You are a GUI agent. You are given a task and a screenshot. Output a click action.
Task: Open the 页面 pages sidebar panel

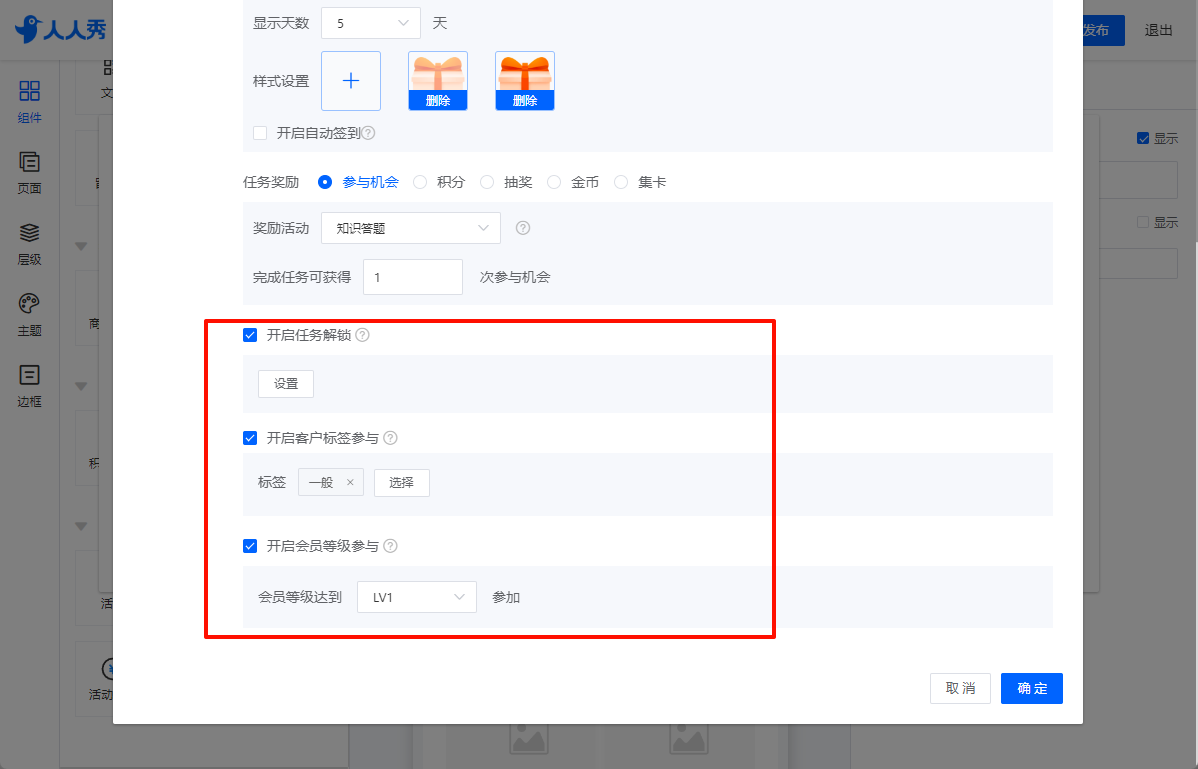pyautogui.click(x=29, y=173)
